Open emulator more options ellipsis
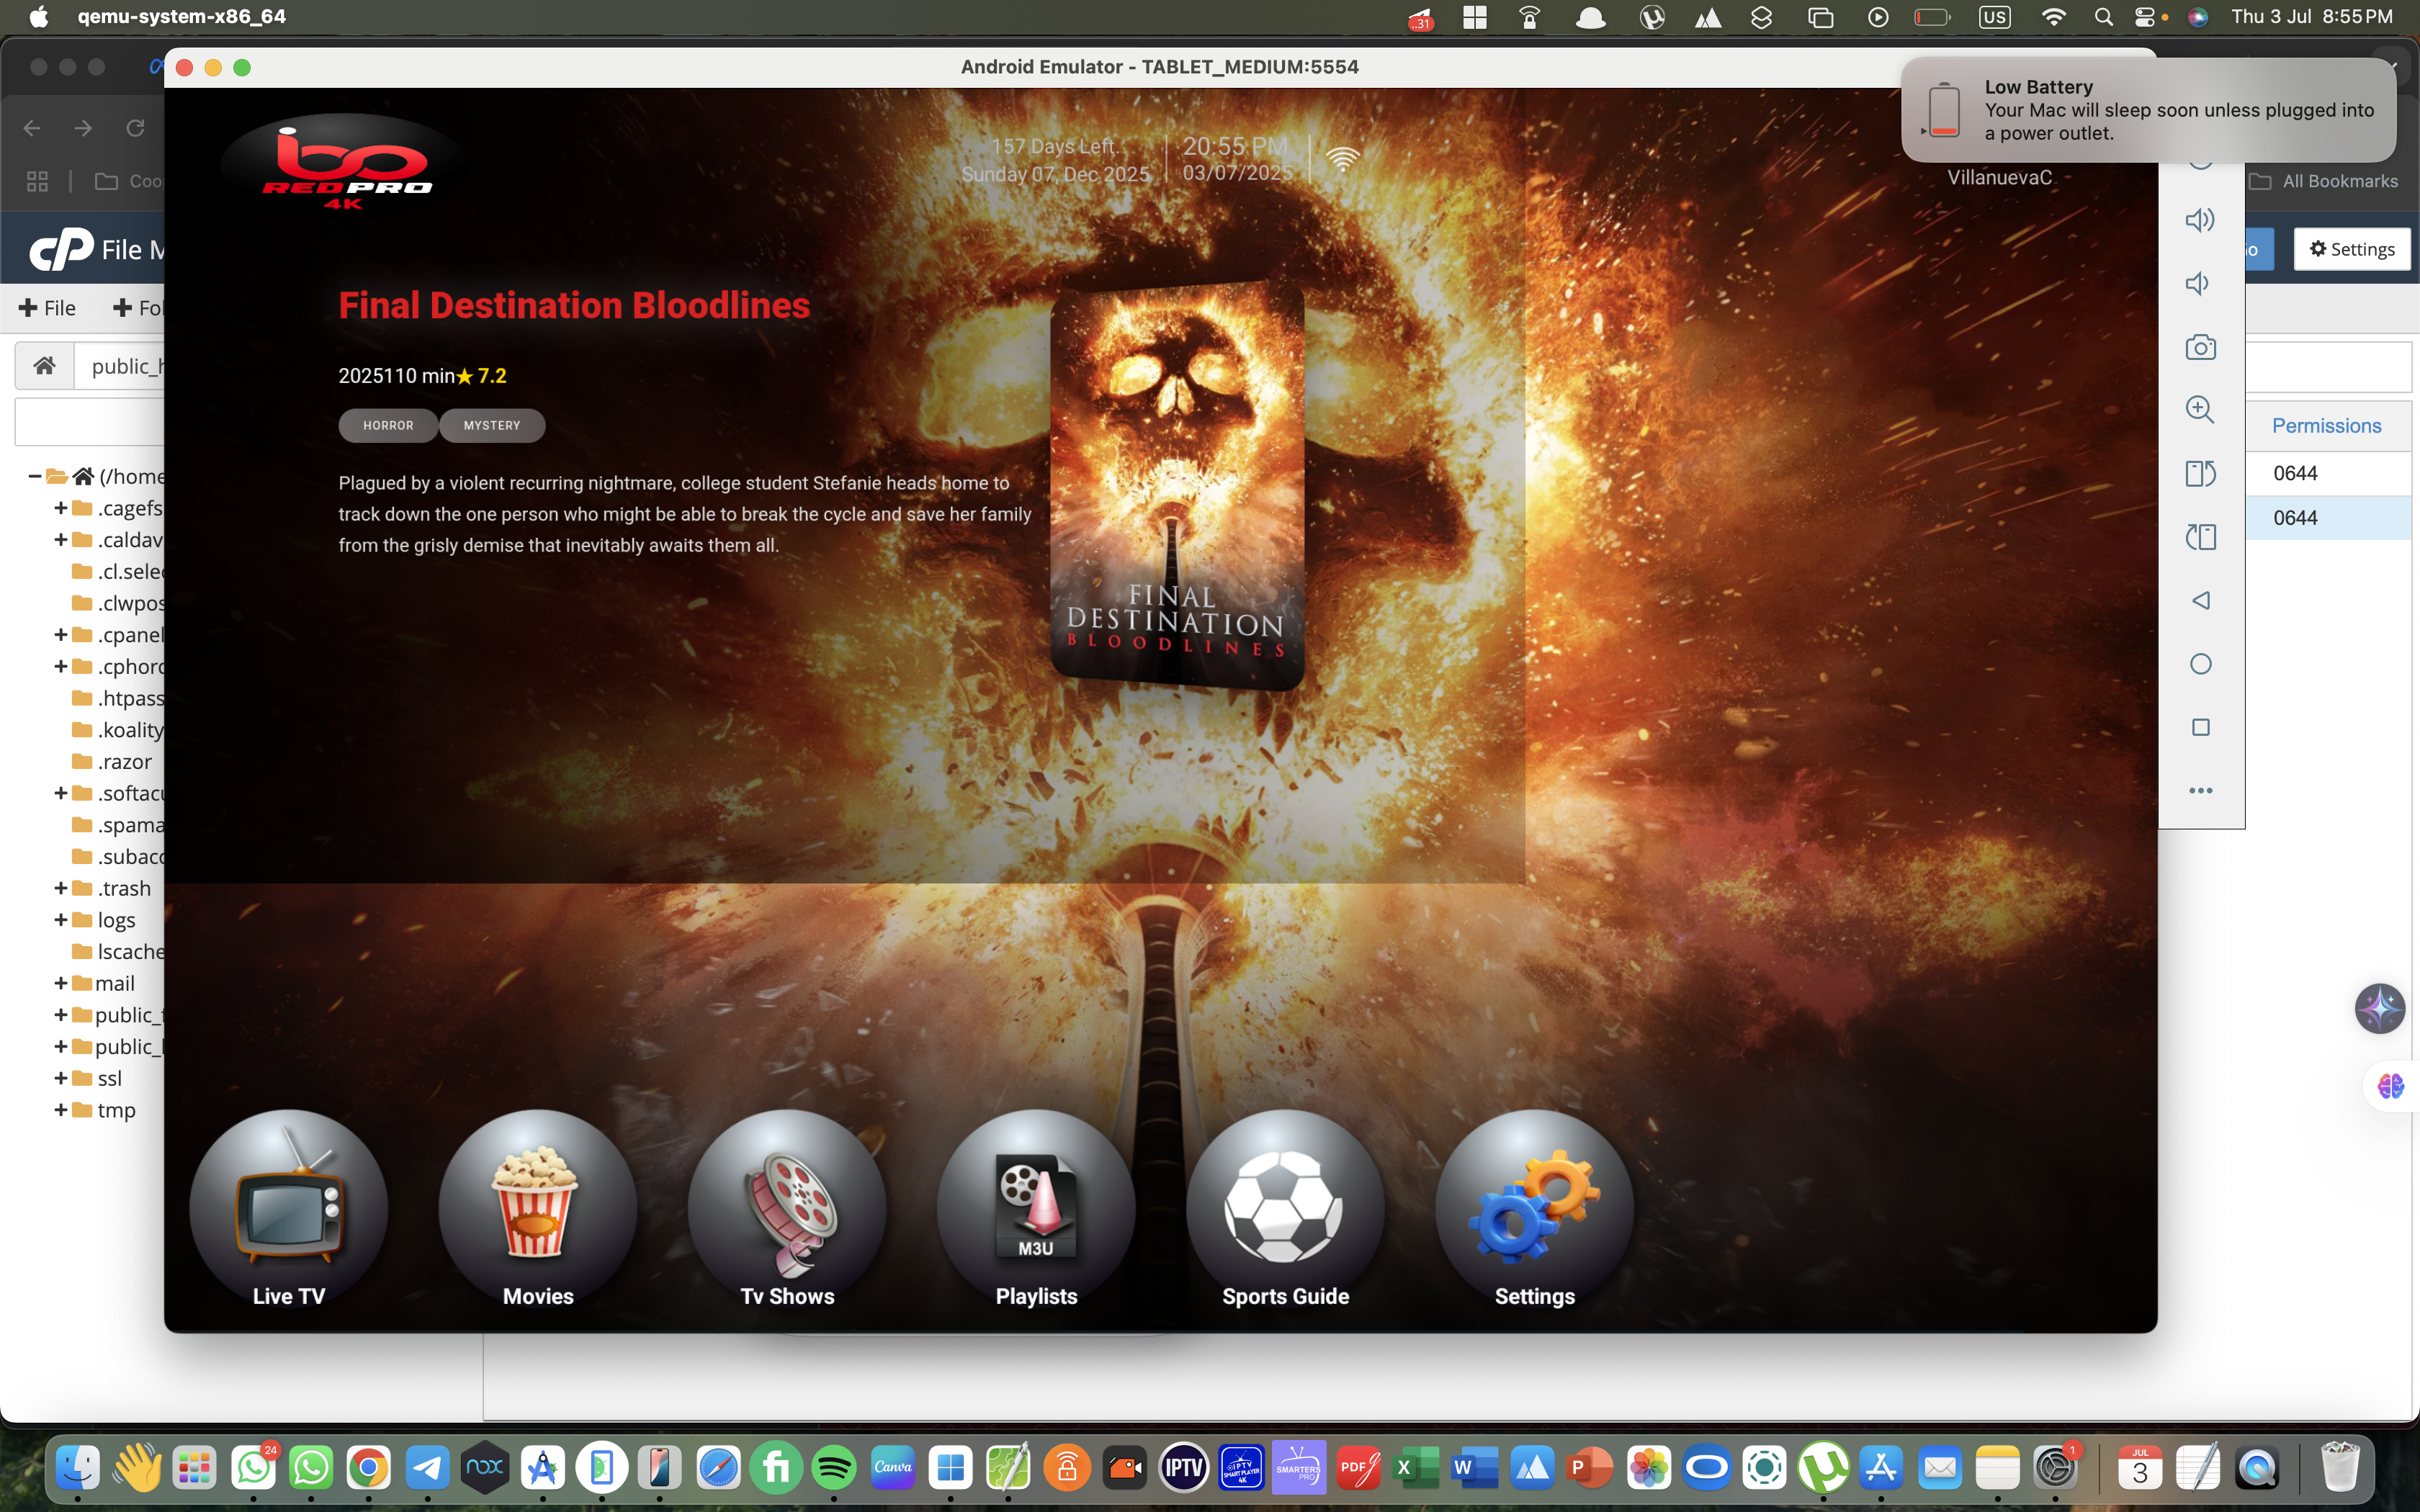The height and width of the screenshot is (1512, 2420). click(2200, 790)
